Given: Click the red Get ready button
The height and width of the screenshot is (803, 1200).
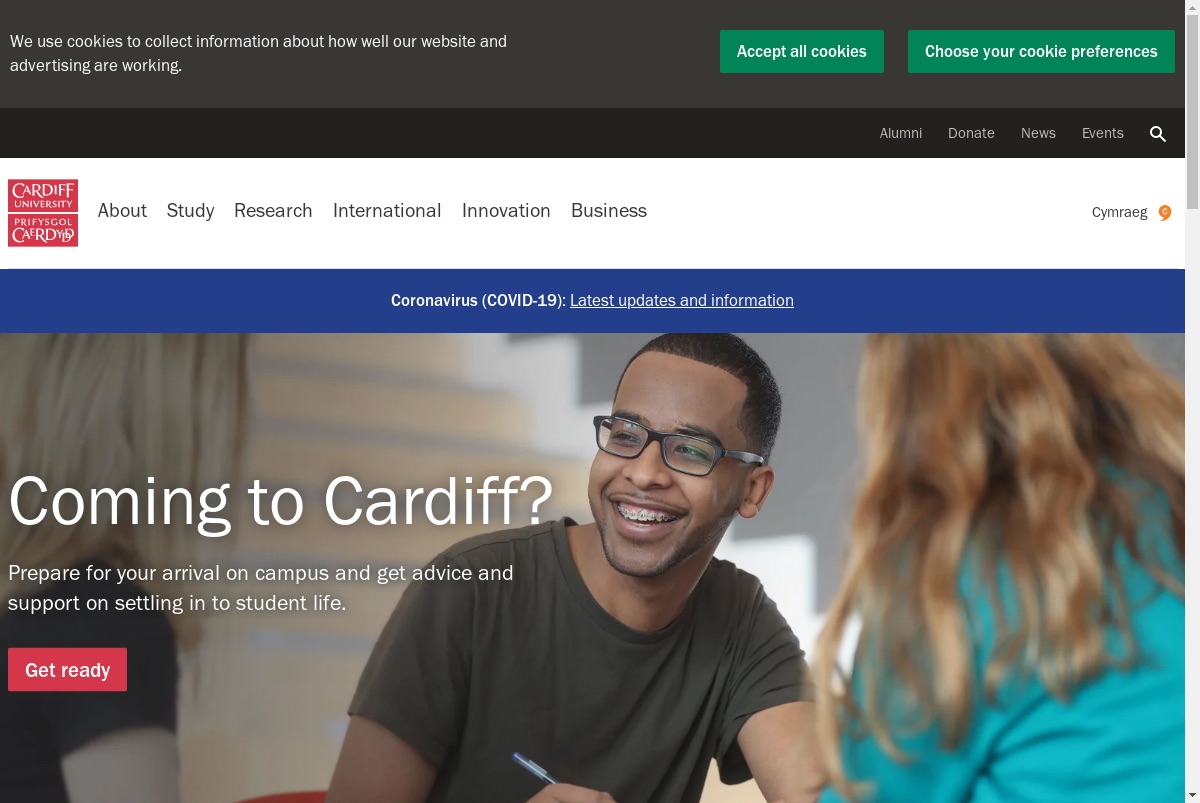Looking at the screenshot, I should pos(67,670).
